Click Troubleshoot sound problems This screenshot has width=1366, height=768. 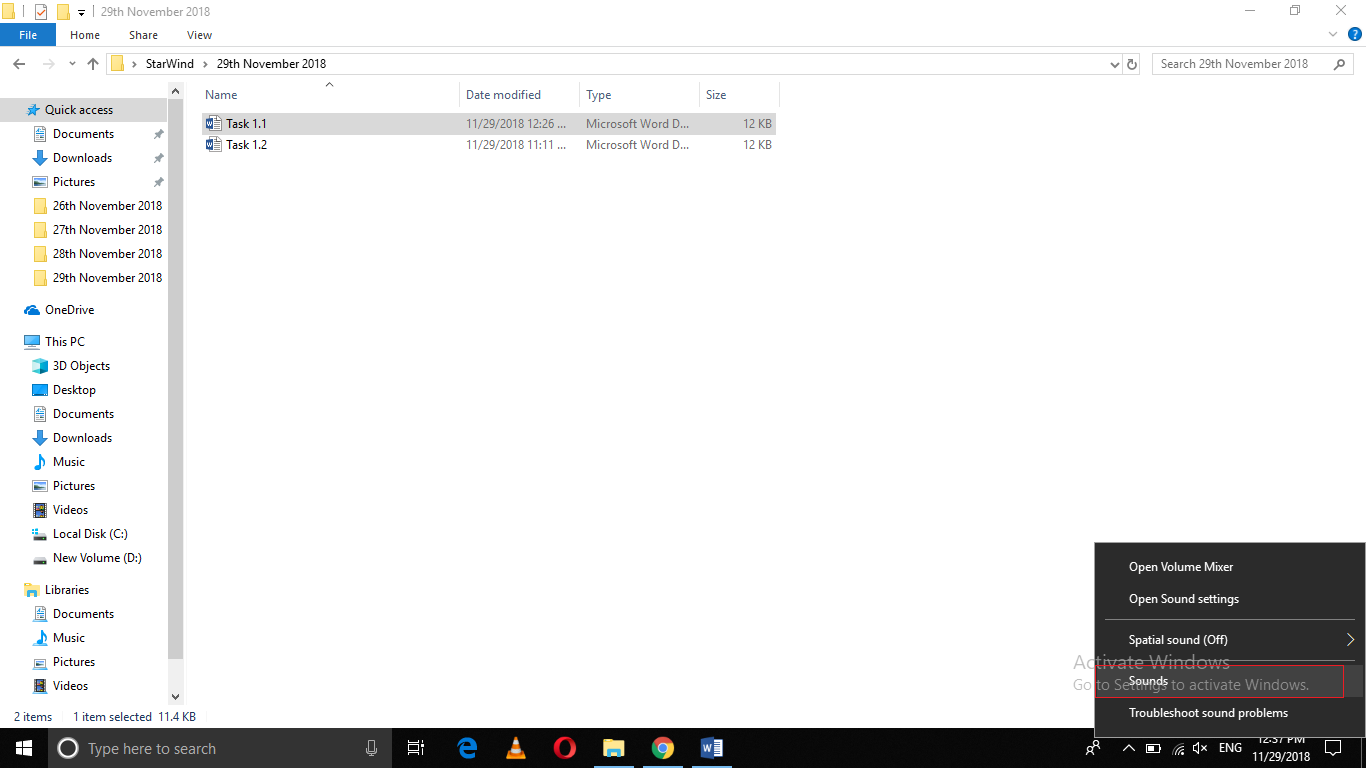point(1208,712)
